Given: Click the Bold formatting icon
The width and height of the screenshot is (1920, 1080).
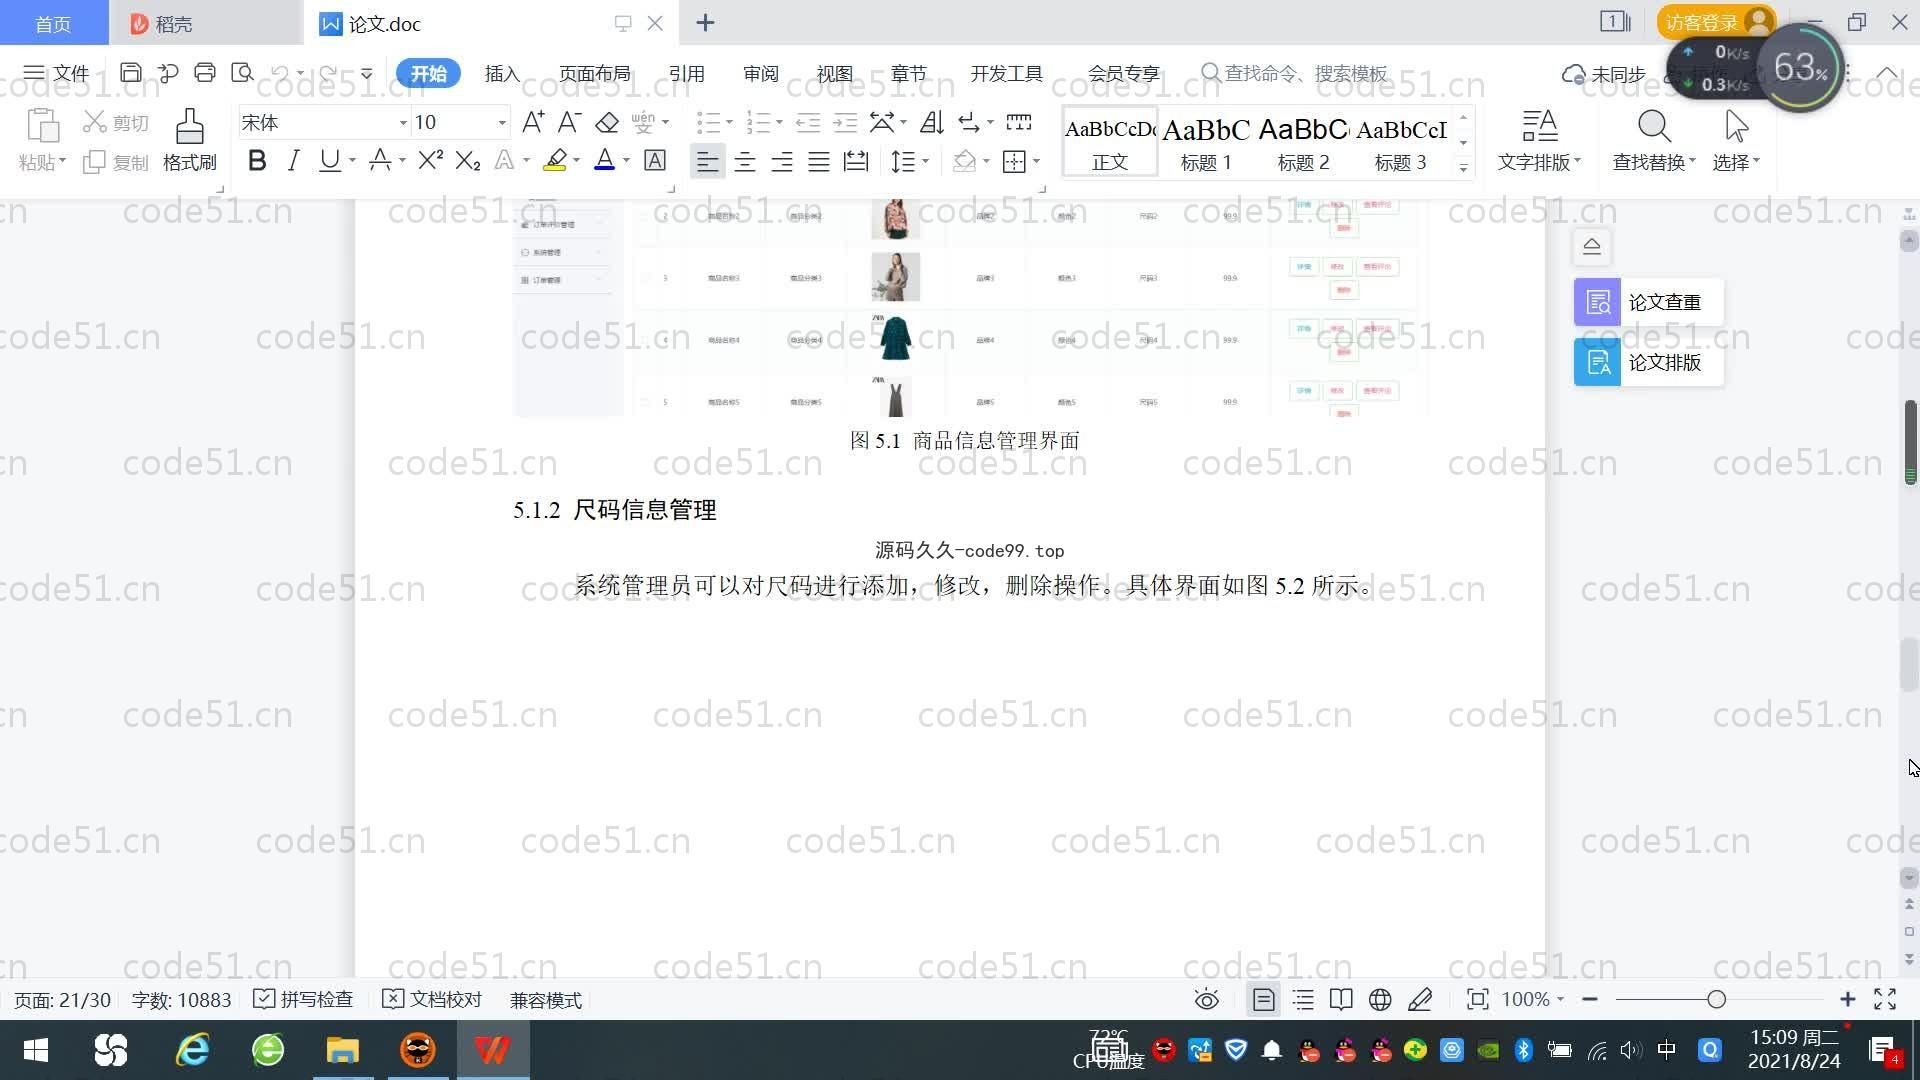Looking at the screenshot, I should point(257,161).
